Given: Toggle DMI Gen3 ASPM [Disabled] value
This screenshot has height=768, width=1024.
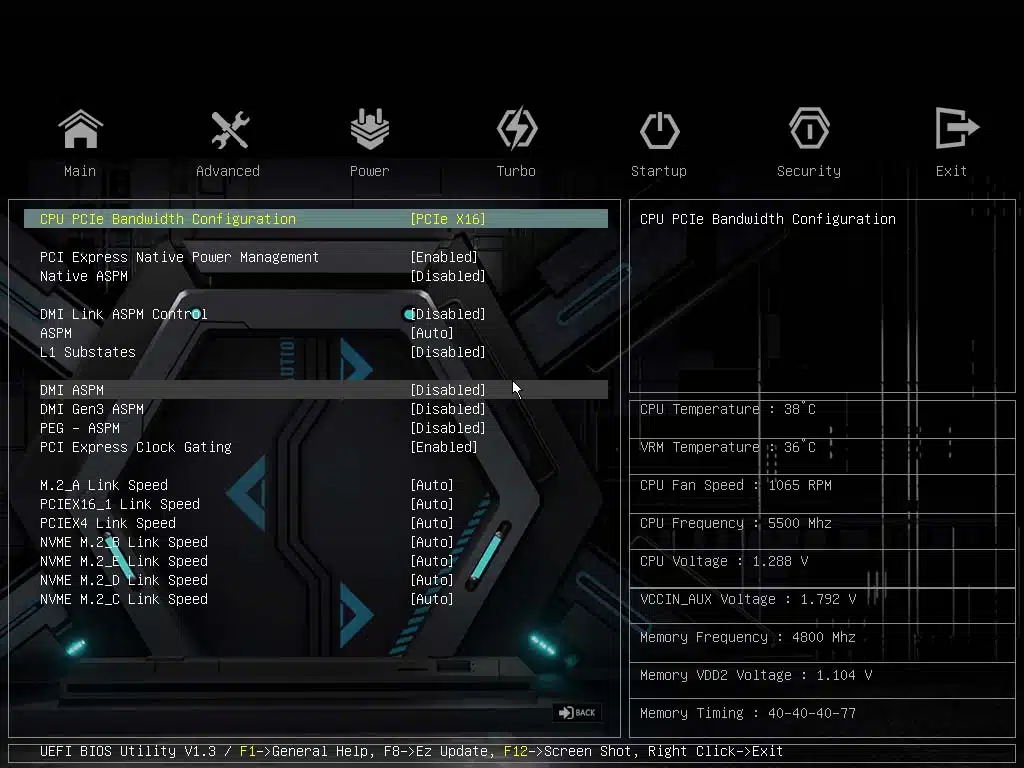Looking at the screenshot, I should click(x=448, y=409).
